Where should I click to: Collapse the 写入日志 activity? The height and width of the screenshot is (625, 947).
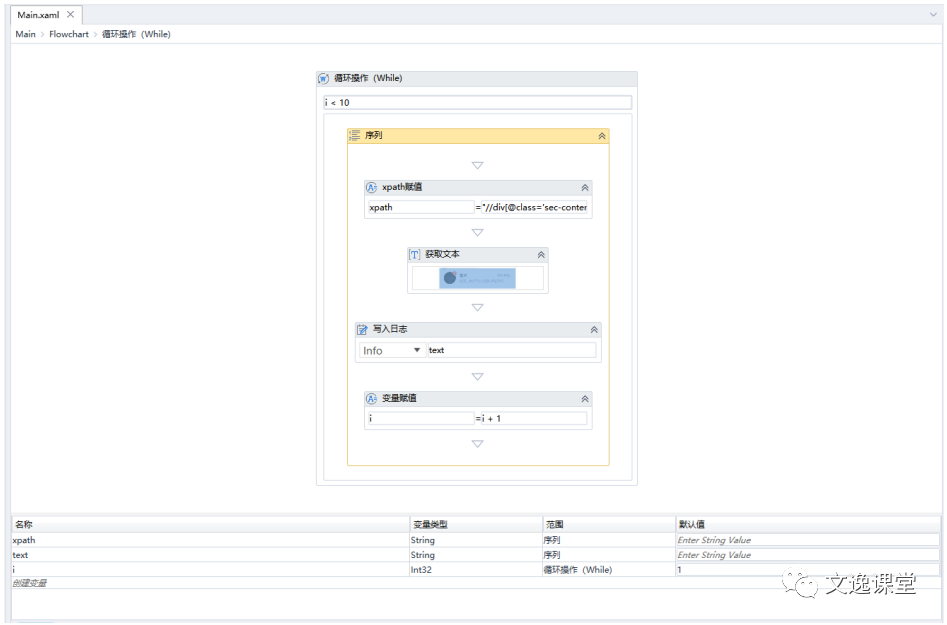click(593, 329)
